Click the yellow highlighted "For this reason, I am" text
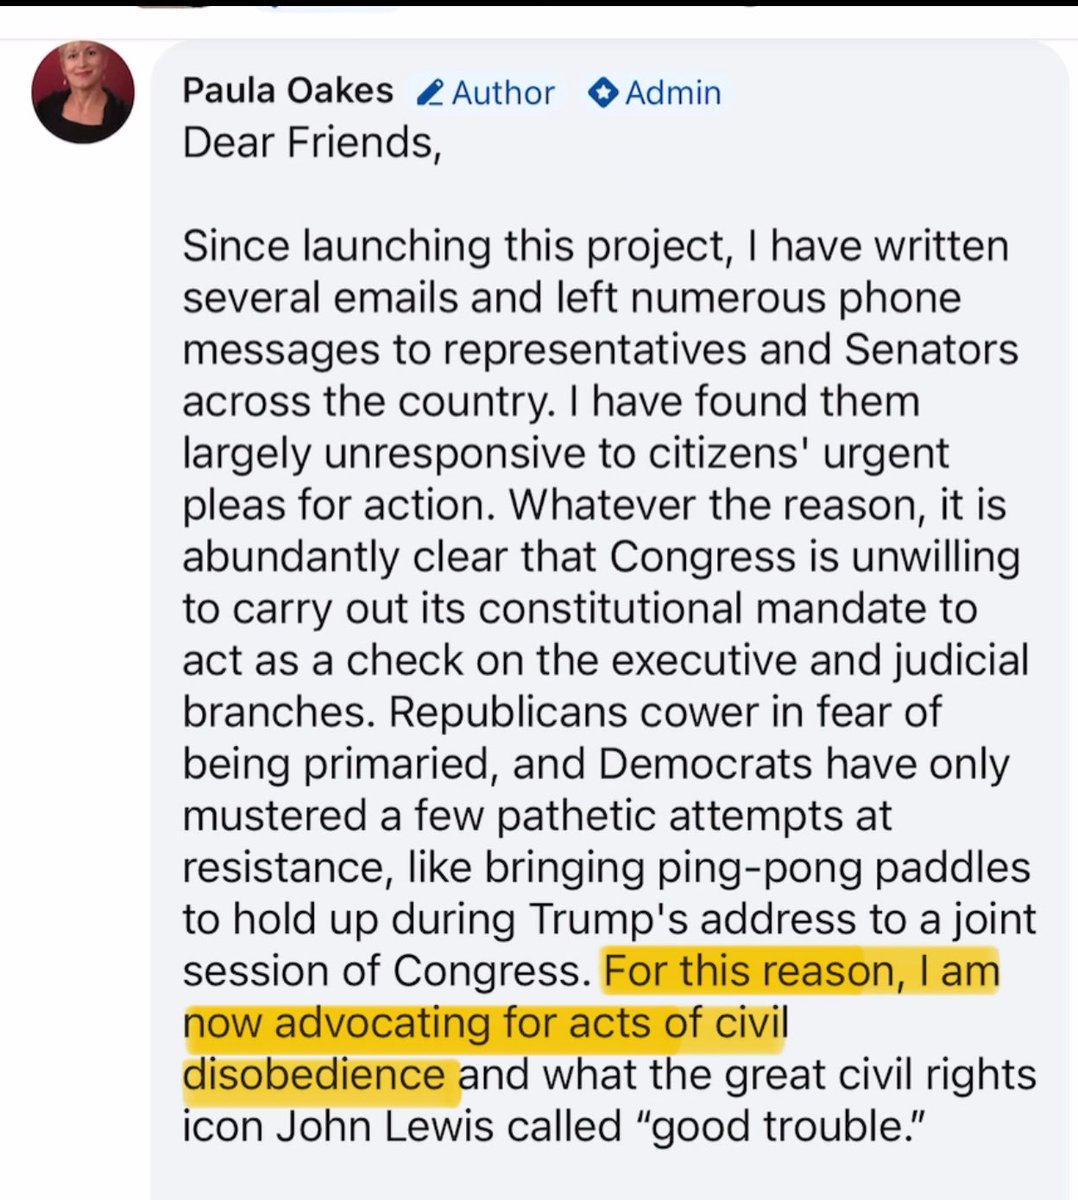Screen dimensions: 1078x1200 [801, 971]
